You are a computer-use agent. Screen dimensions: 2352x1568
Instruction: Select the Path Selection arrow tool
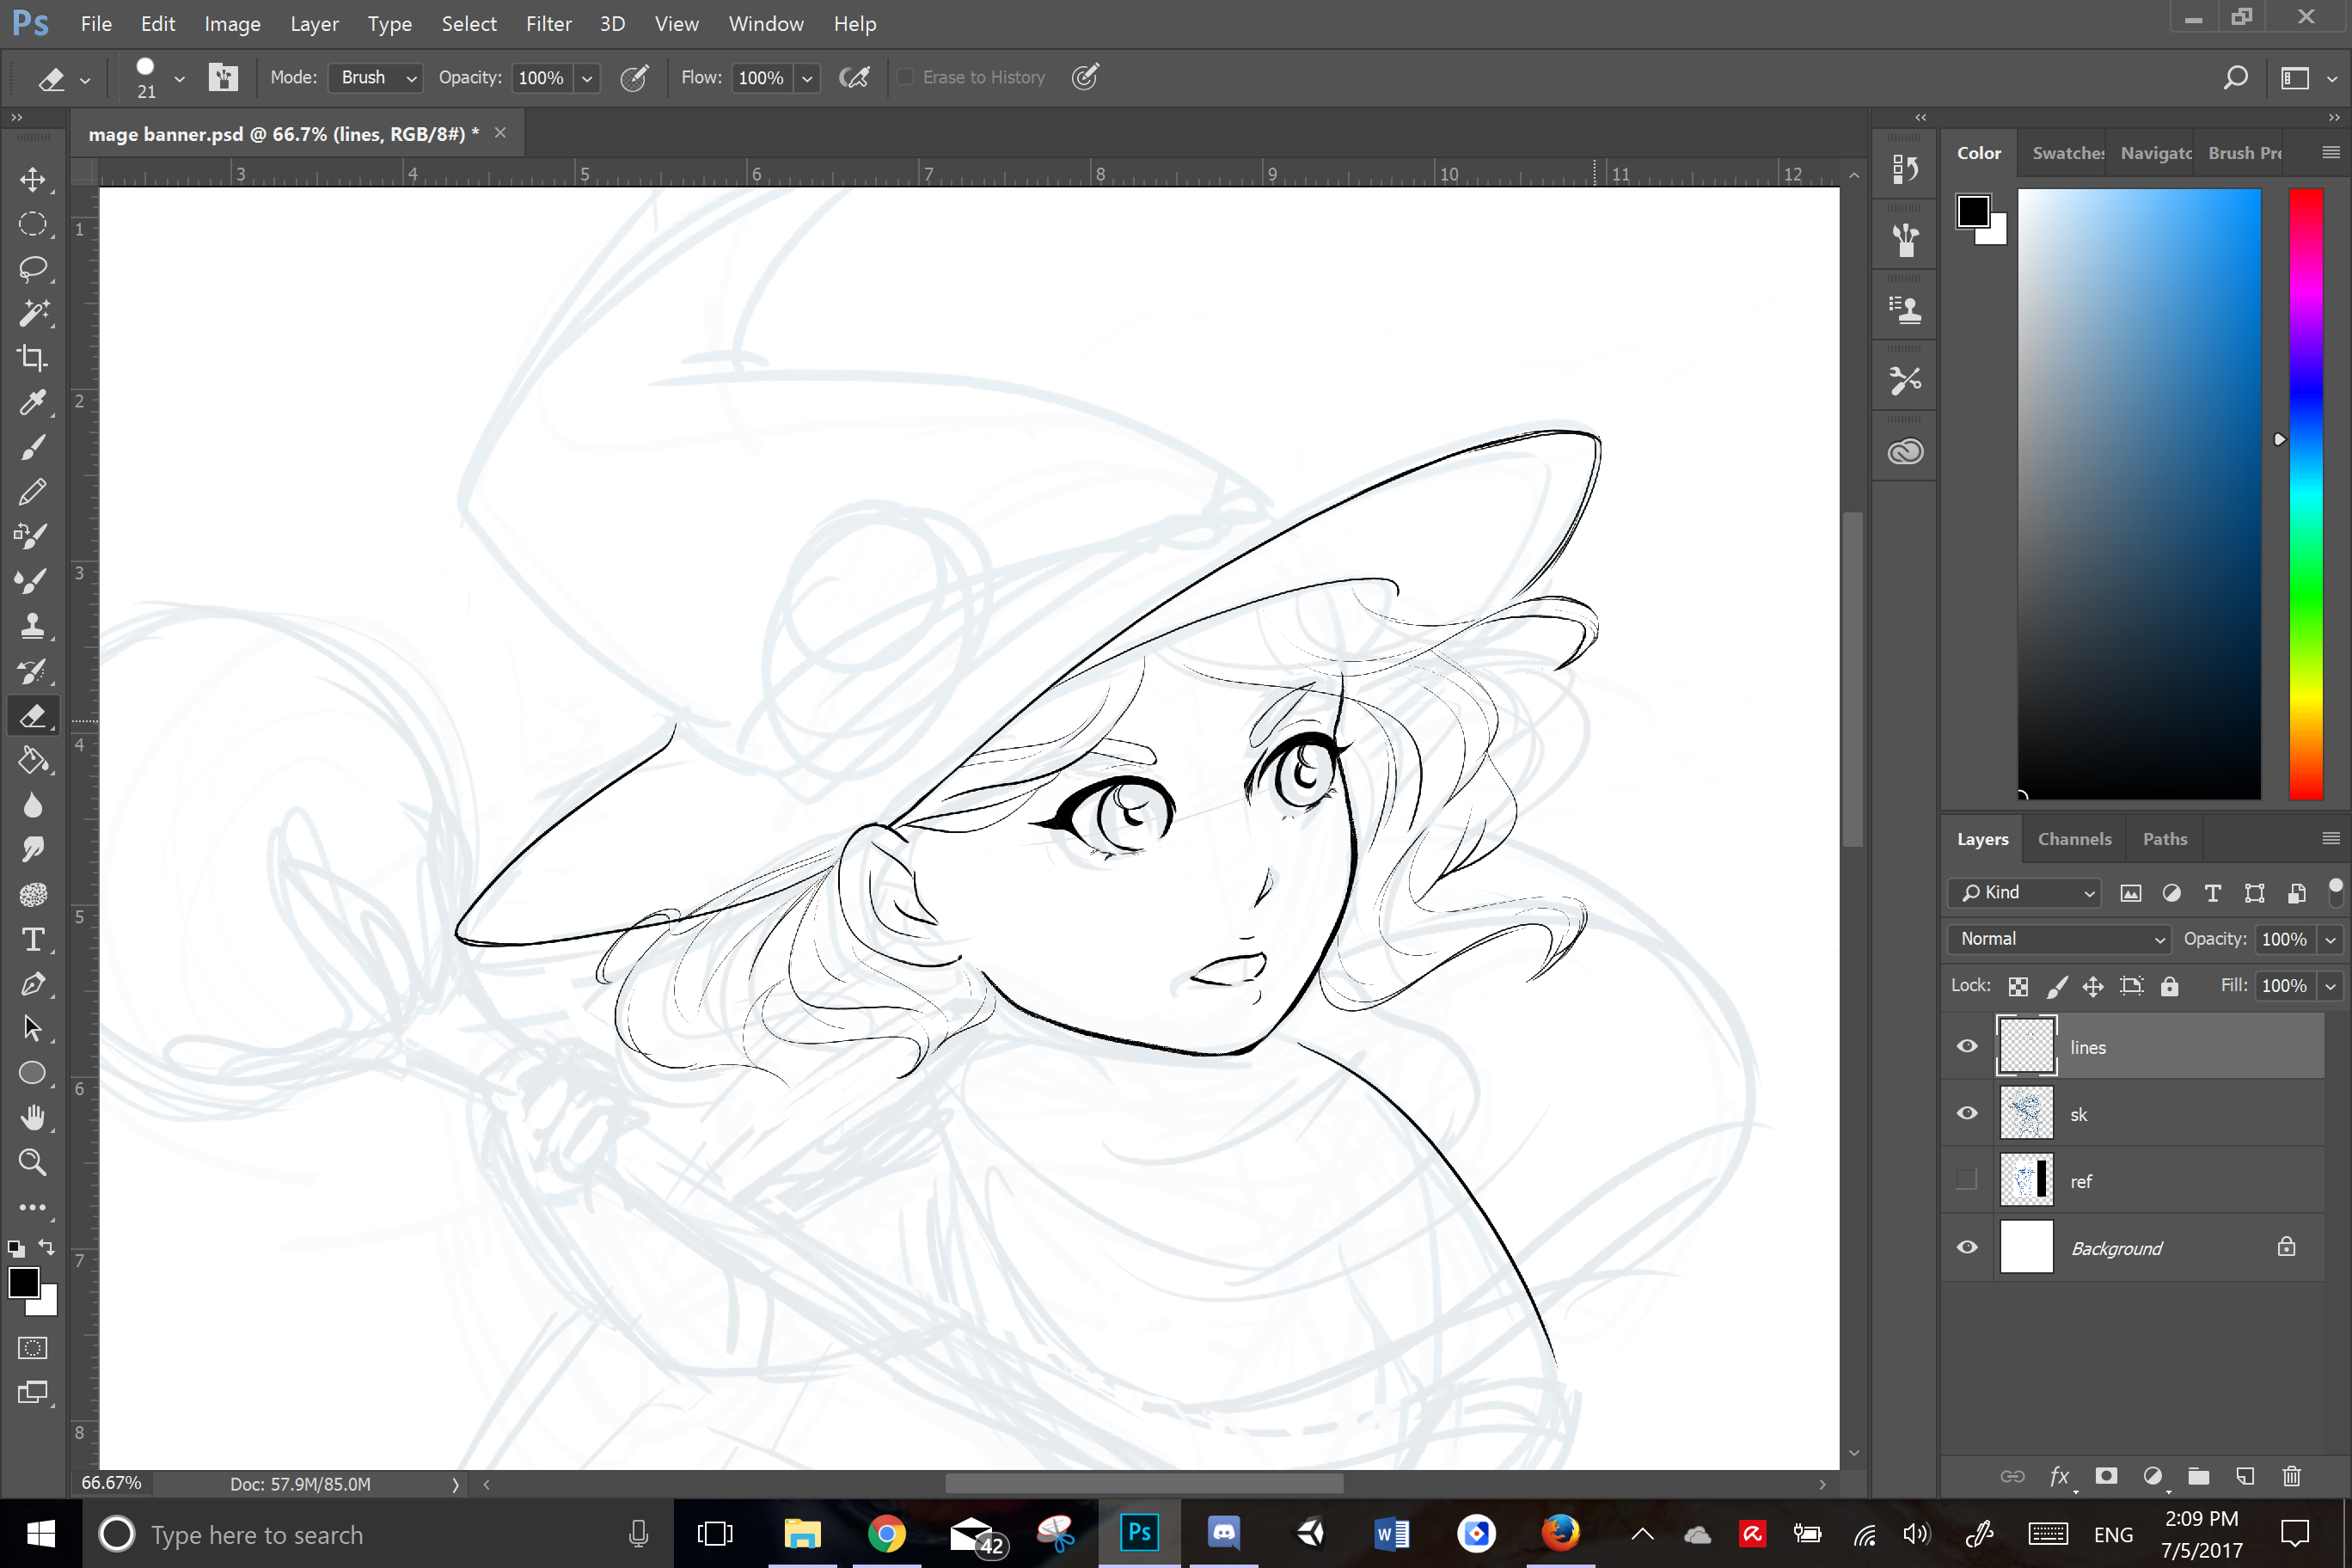pyautogui.click(x=32, y=1028)
